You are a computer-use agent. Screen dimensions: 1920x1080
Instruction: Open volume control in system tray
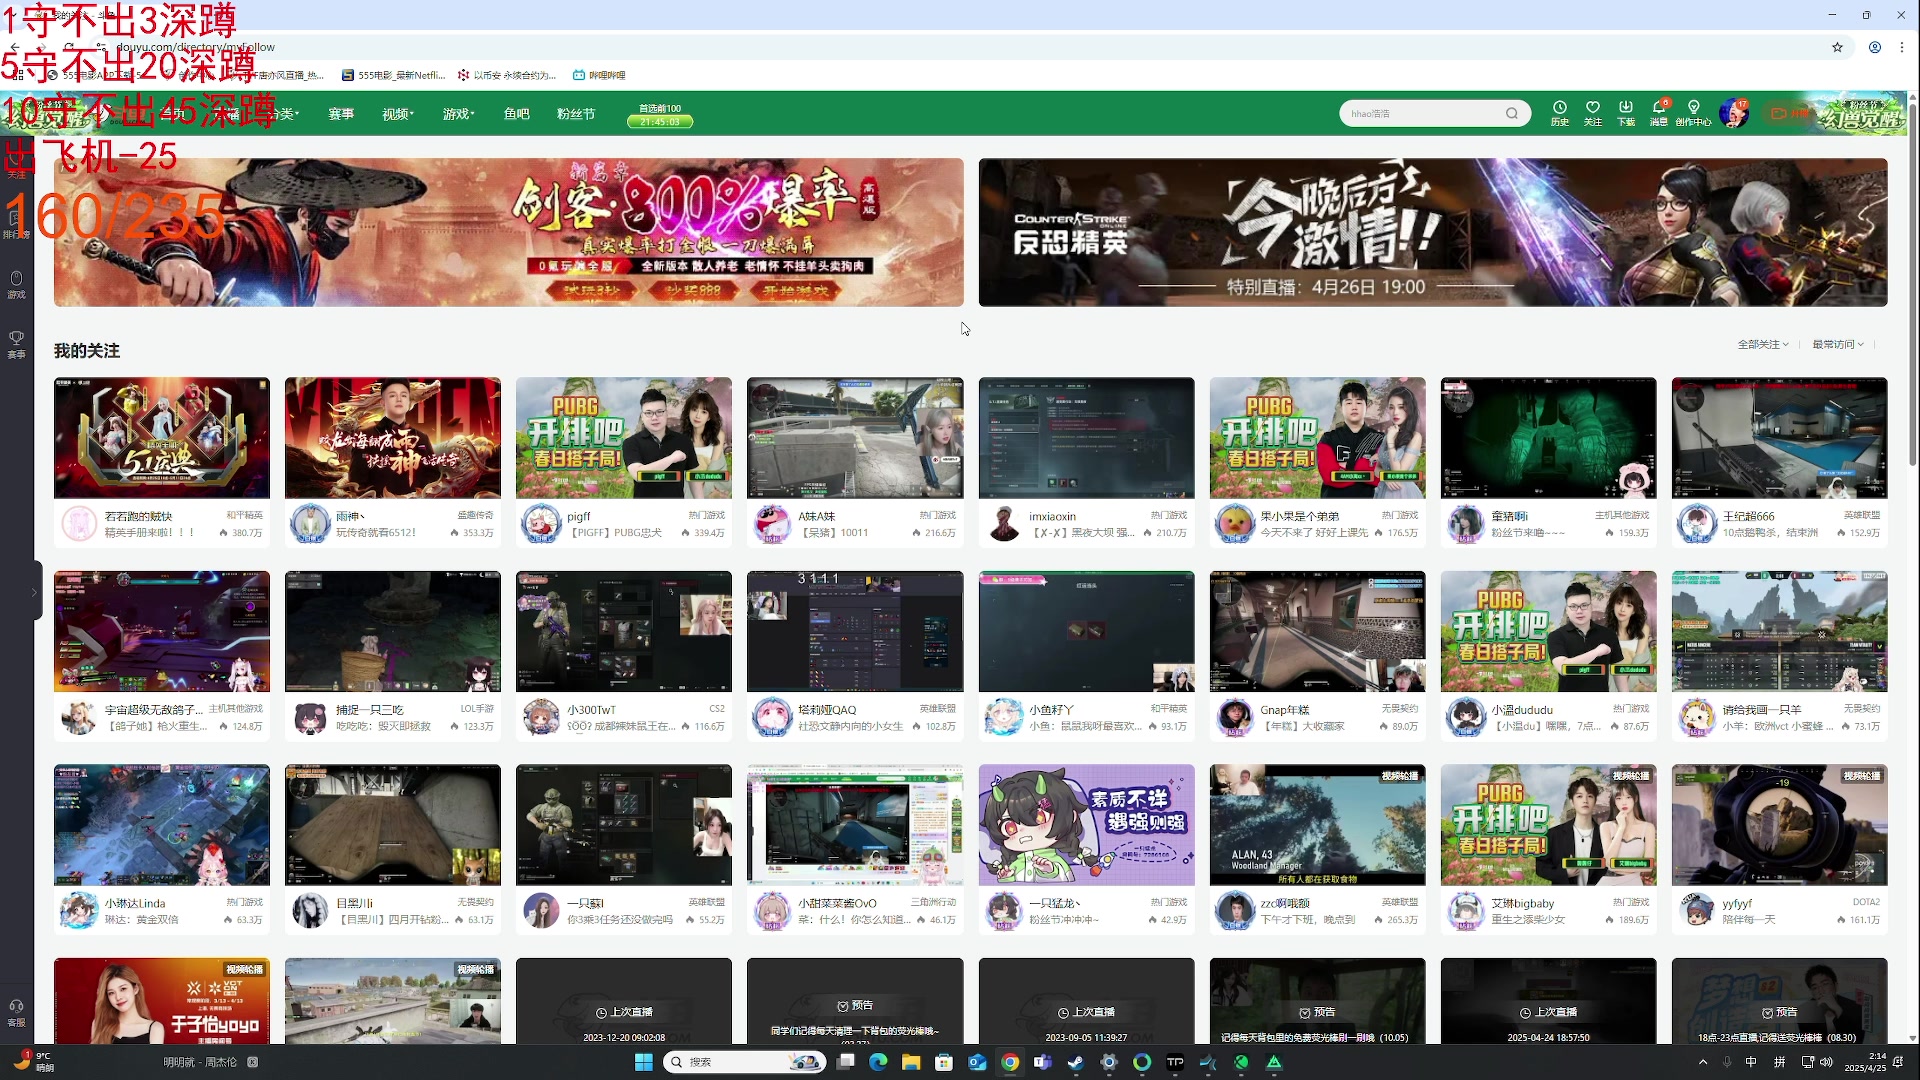tap(1827, 1062)
